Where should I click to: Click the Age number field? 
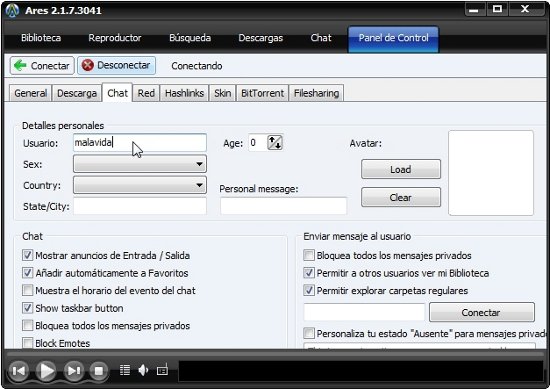point(258,143)
